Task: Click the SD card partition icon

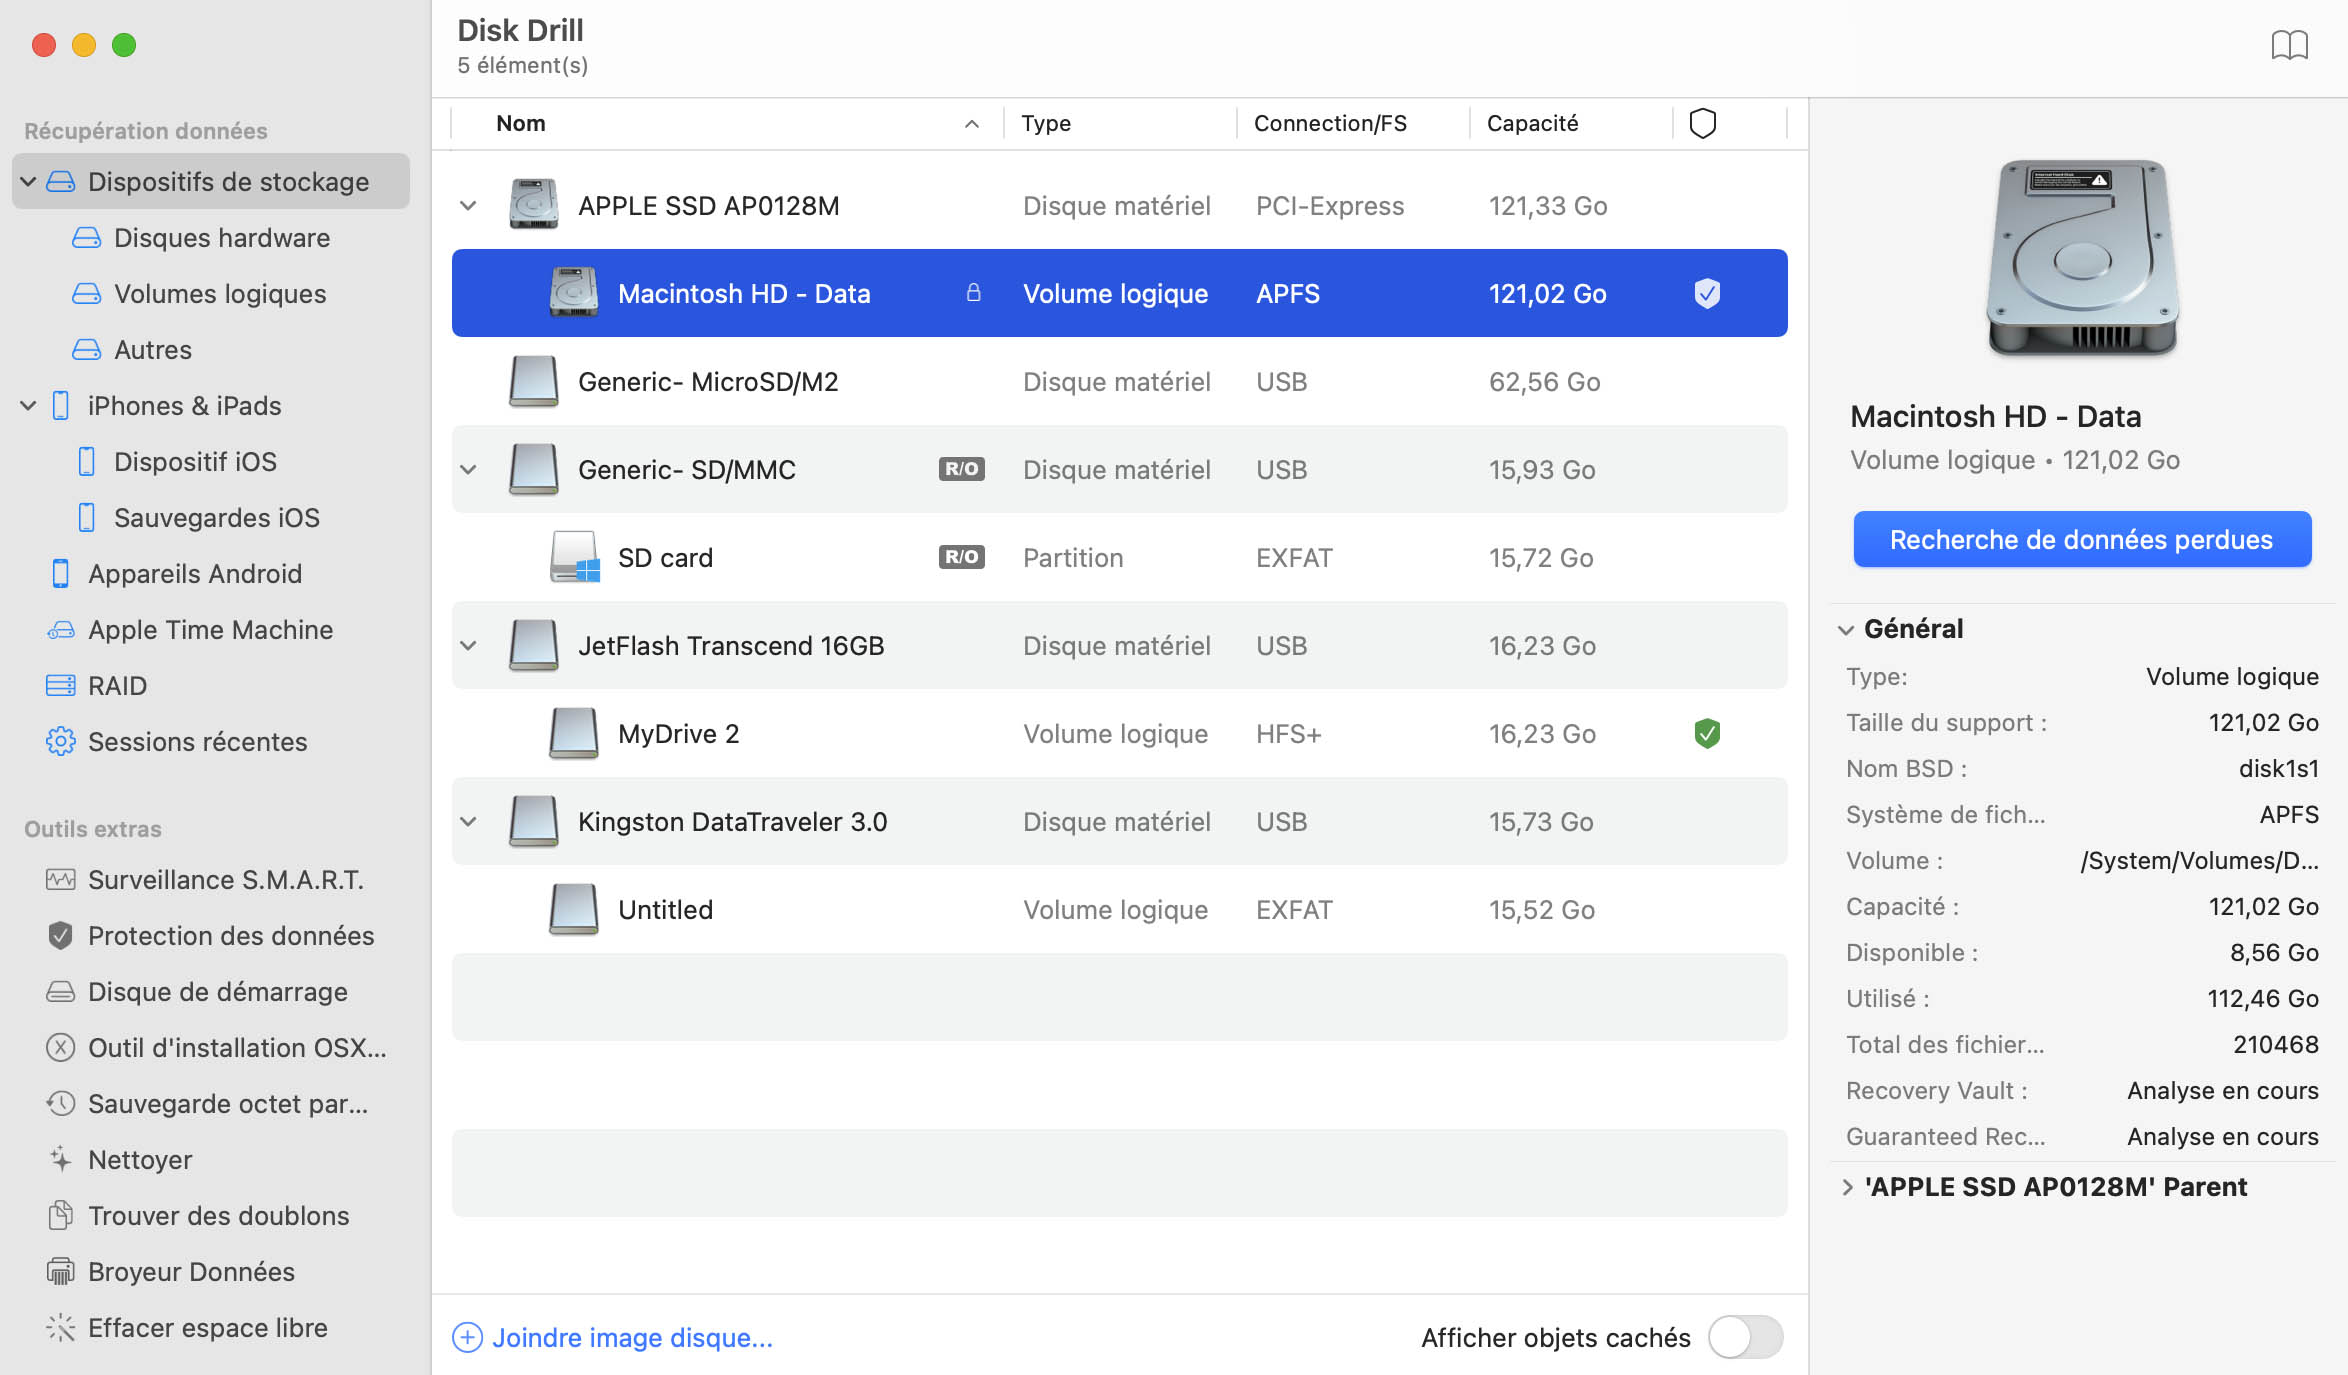Action: coord(574,557)
